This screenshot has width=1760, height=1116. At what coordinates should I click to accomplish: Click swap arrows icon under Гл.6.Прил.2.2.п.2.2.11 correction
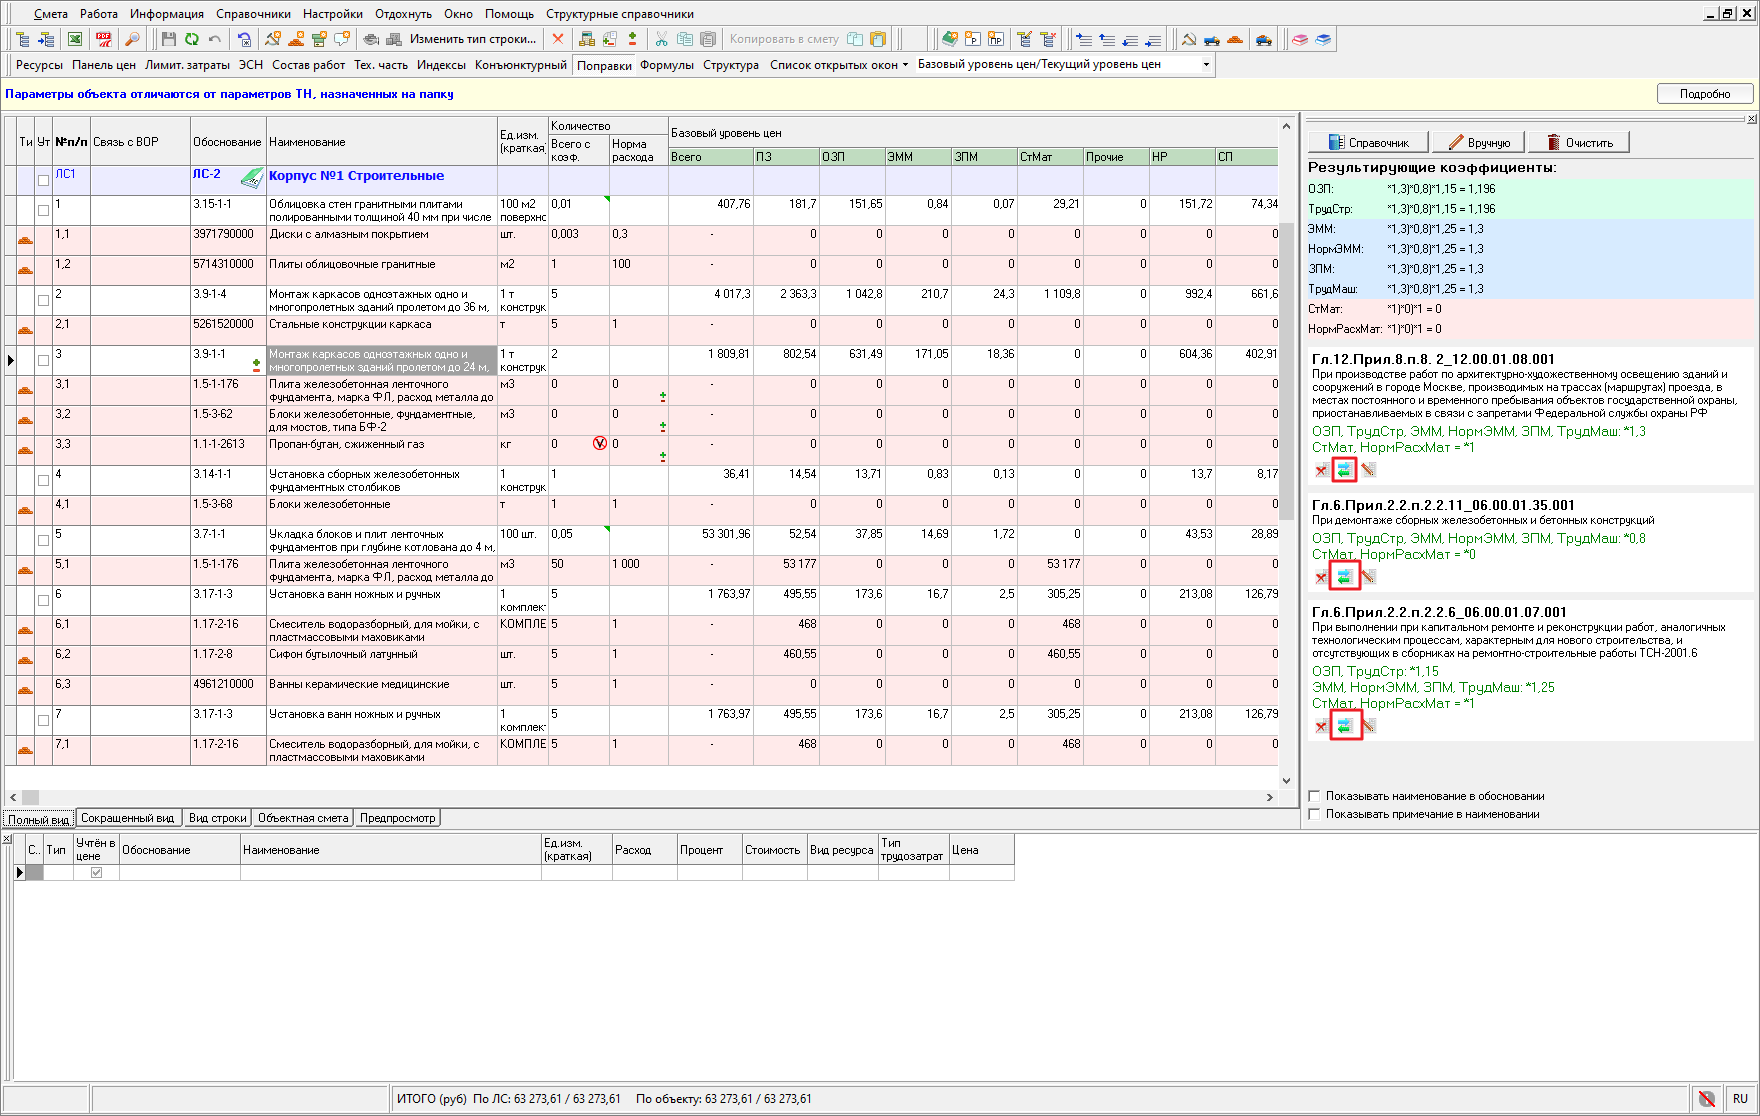pyautogui.click(x=1344, y=577)
